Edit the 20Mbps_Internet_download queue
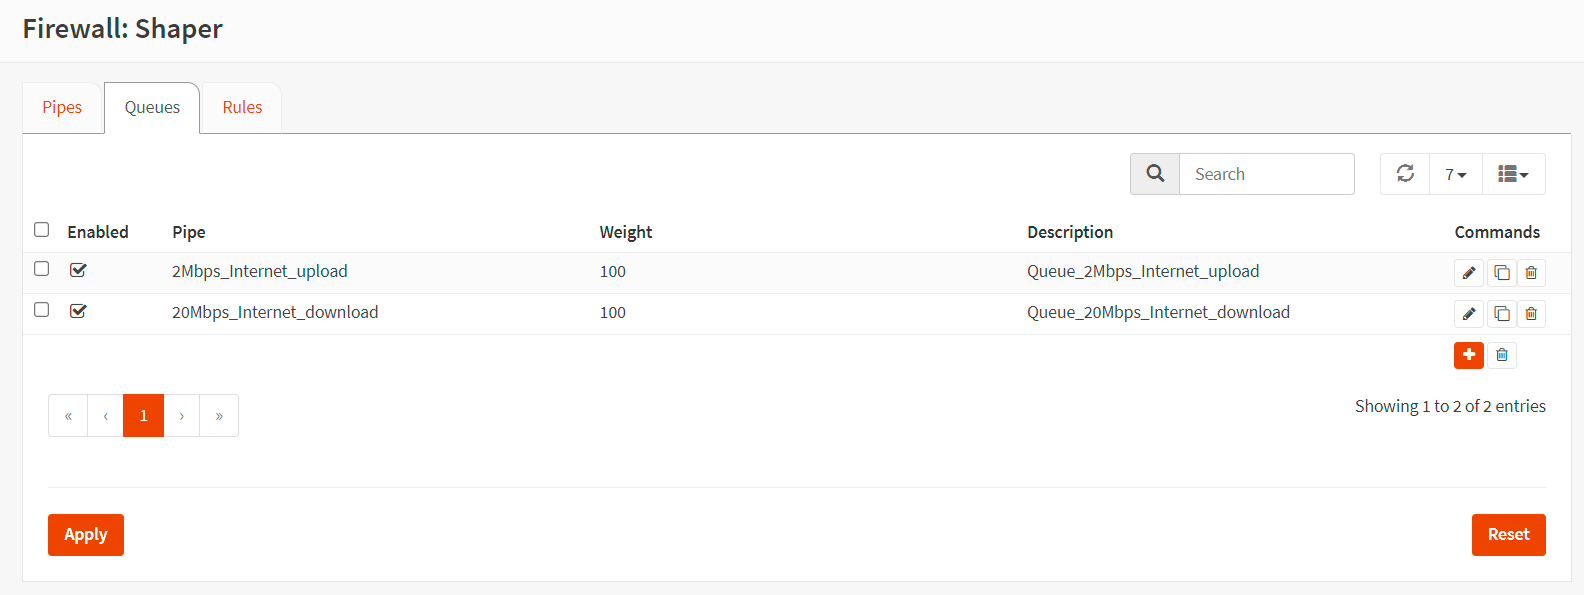The image size is (1584, 595). coord(1468,314)
